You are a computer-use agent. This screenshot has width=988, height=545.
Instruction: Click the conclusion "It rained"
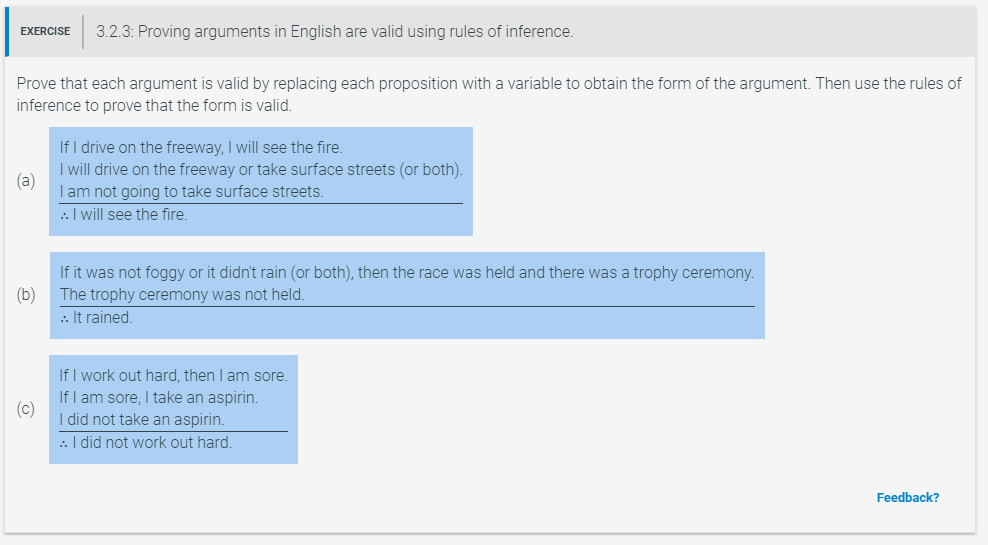click(x=96, y=318)
